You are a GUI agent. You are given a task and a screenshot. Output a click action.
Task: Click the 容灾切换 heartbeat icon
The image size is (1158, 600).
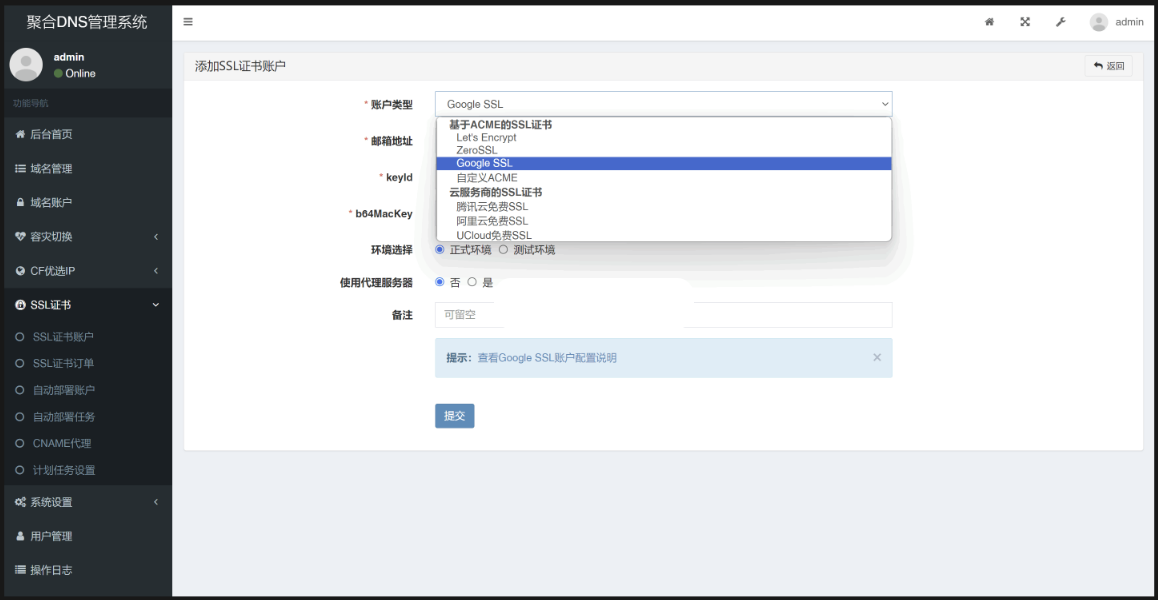[x=21, y=236]
